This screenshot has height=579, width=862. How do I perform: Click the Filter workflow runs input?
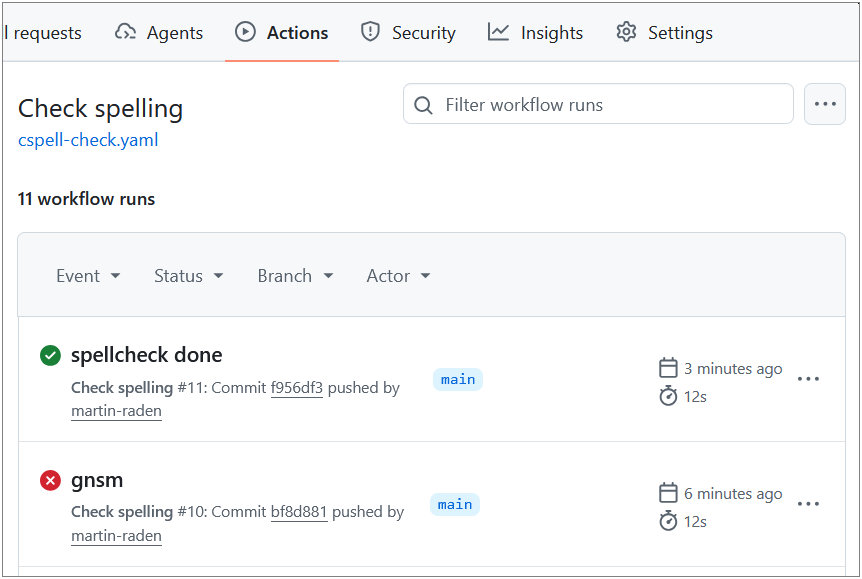598,104
